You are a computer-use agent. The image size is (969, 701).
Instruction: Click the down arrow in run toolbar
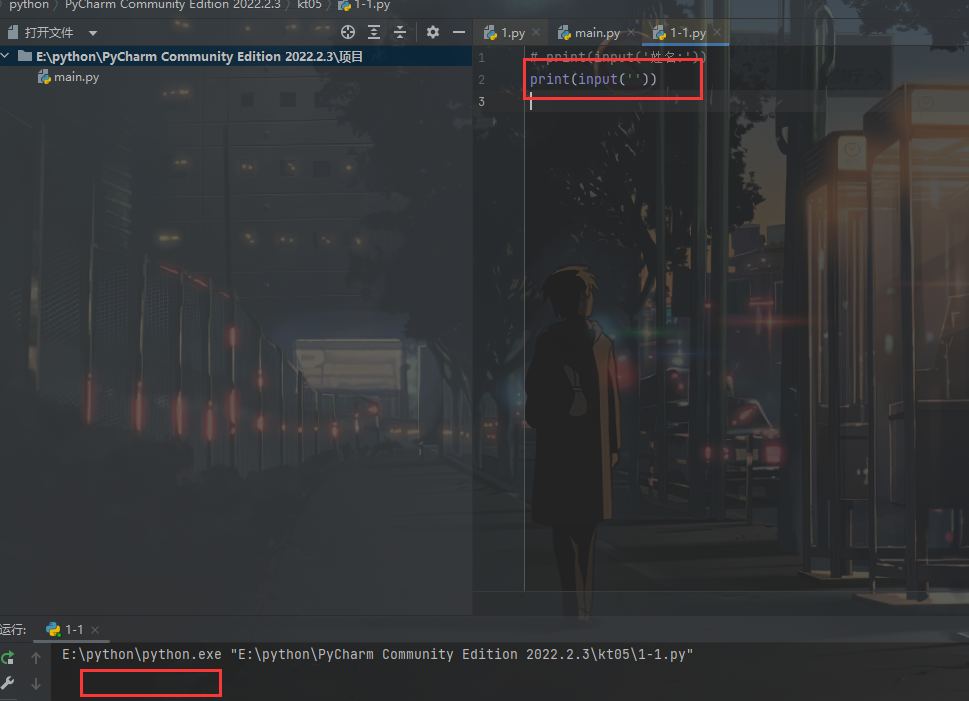(x=36, y=684)
